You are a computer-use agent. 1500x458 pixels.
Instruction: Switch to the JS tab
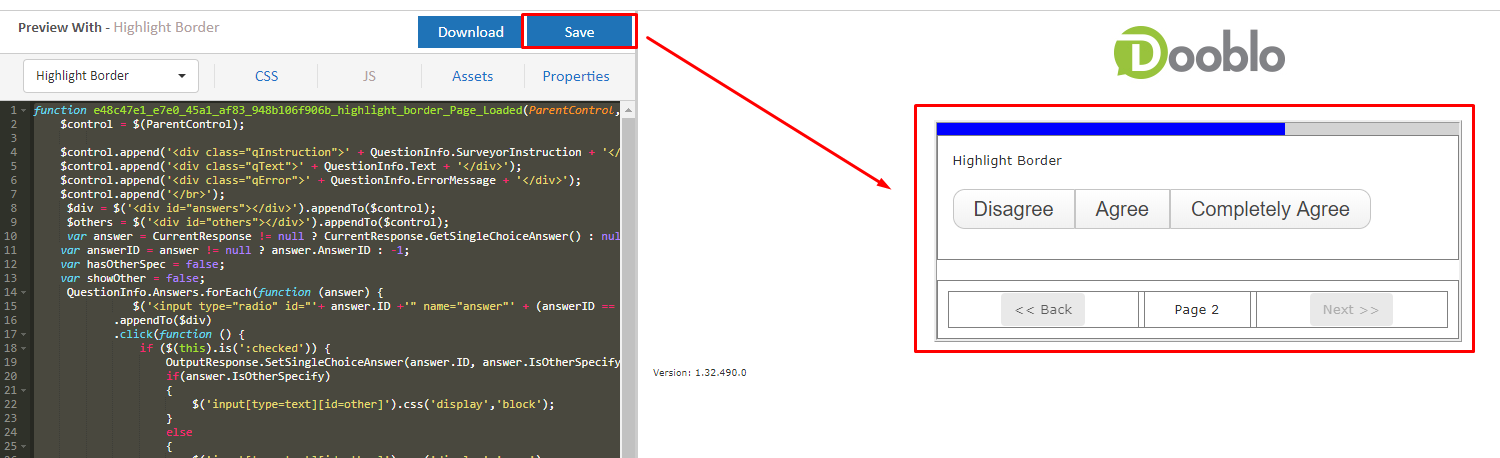tap(369, 76)
